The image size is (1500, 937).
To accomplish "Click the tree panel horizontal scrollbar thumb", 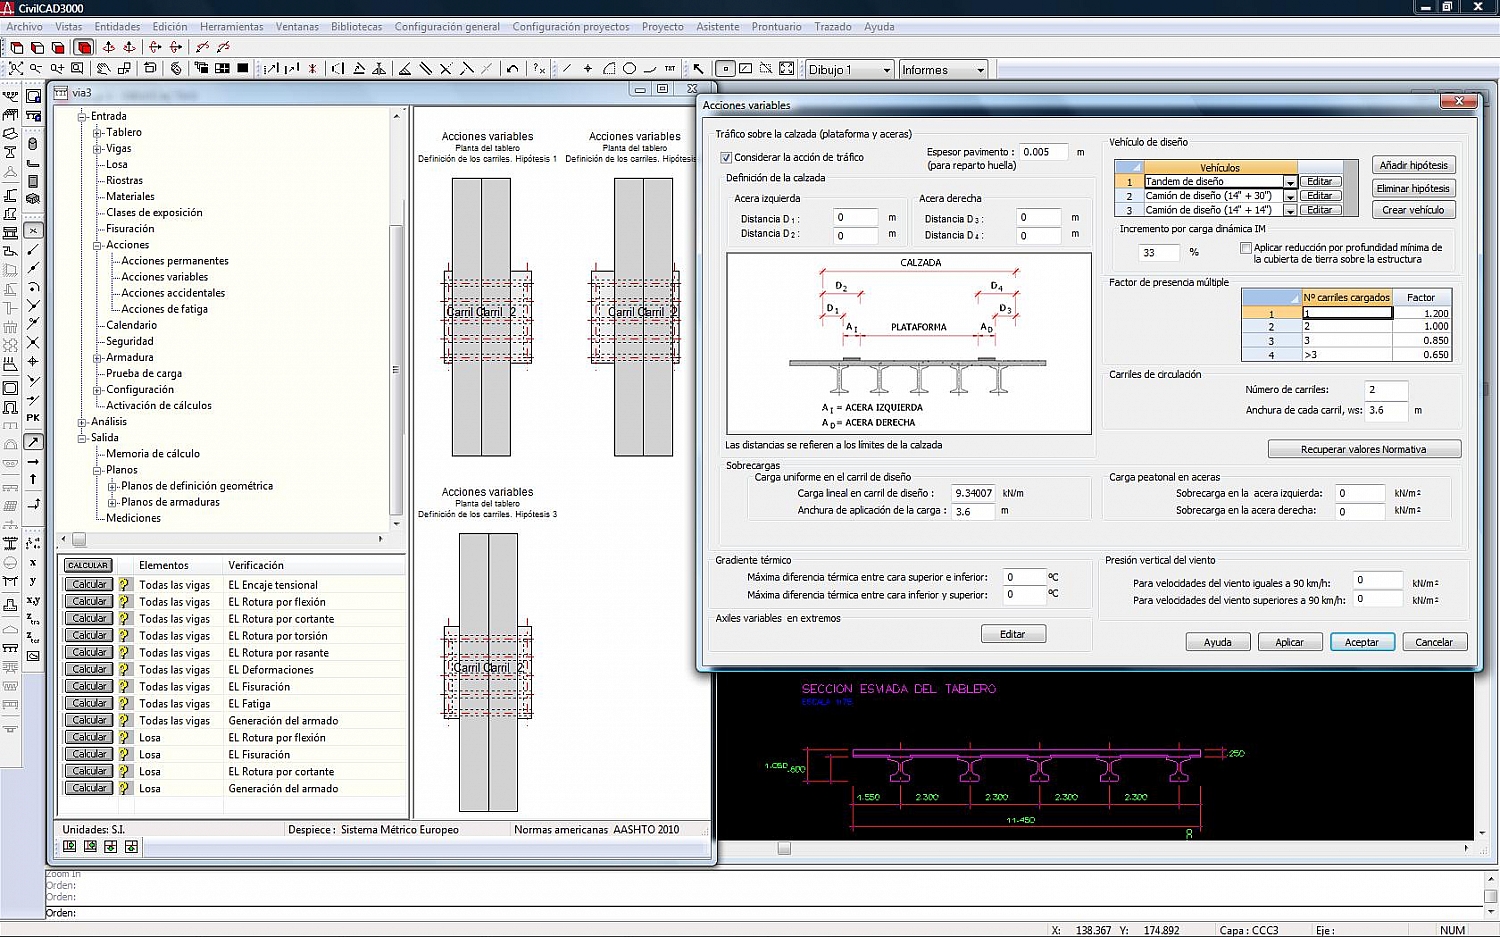I will coord(79,539).
